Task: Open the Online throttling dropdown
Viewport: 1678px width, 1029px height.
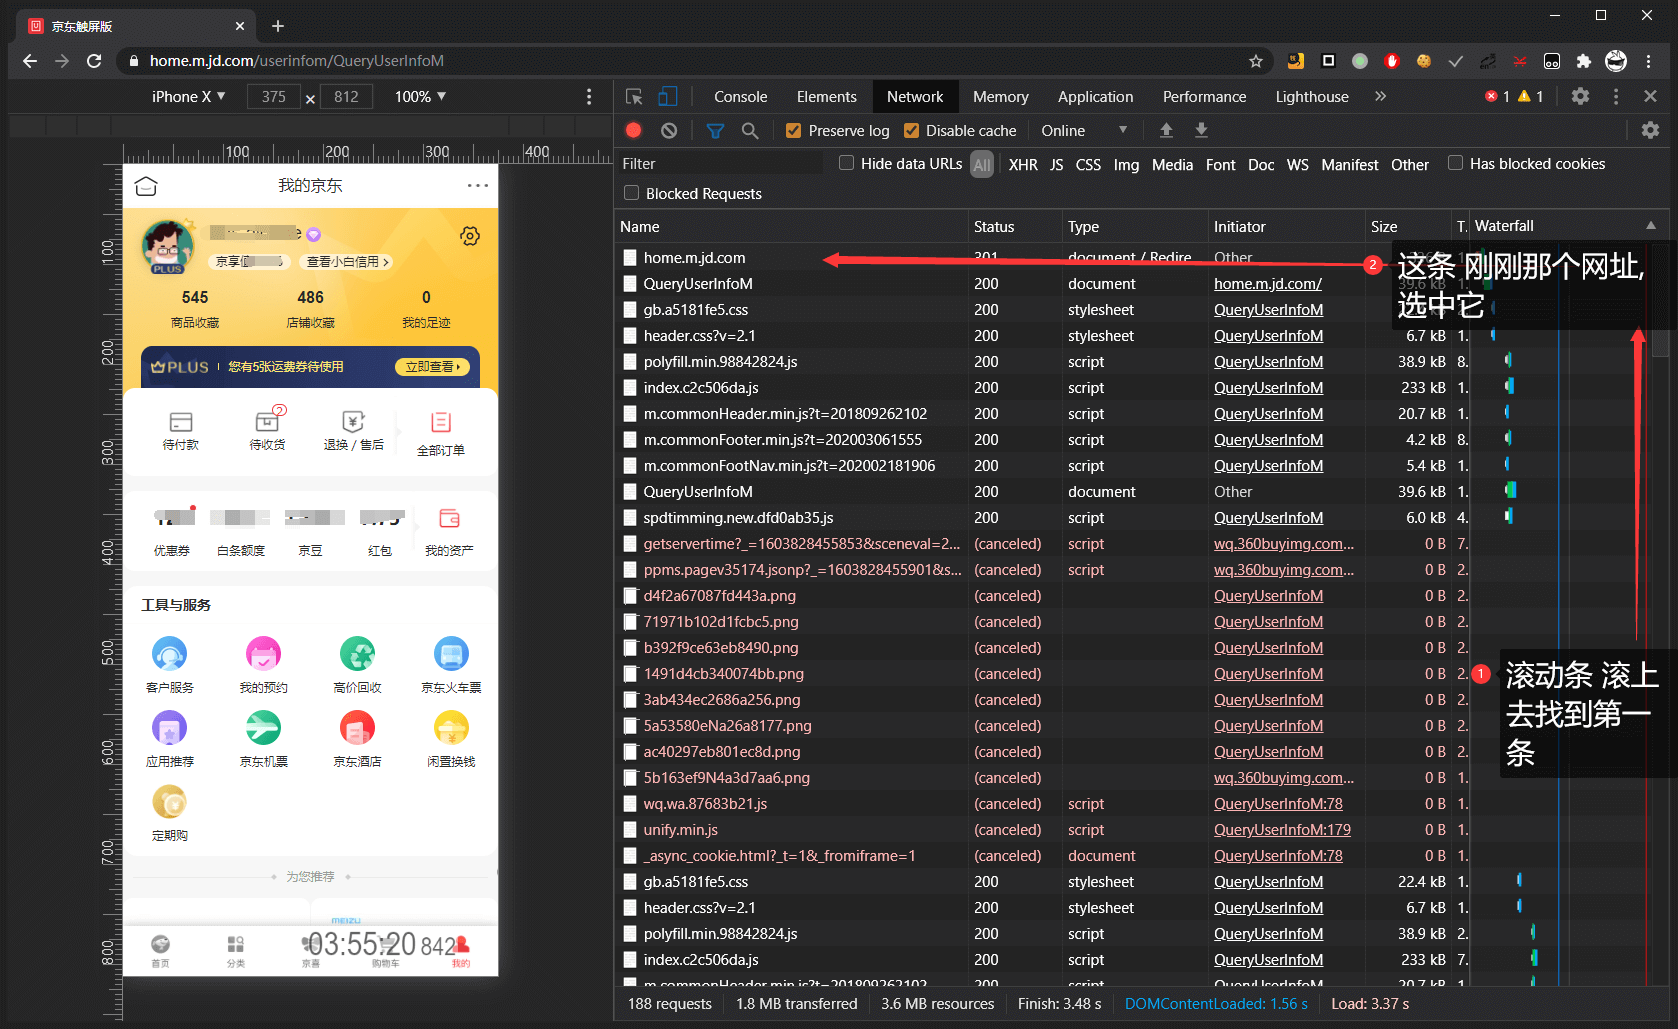Action: [x=1084, y=130]
